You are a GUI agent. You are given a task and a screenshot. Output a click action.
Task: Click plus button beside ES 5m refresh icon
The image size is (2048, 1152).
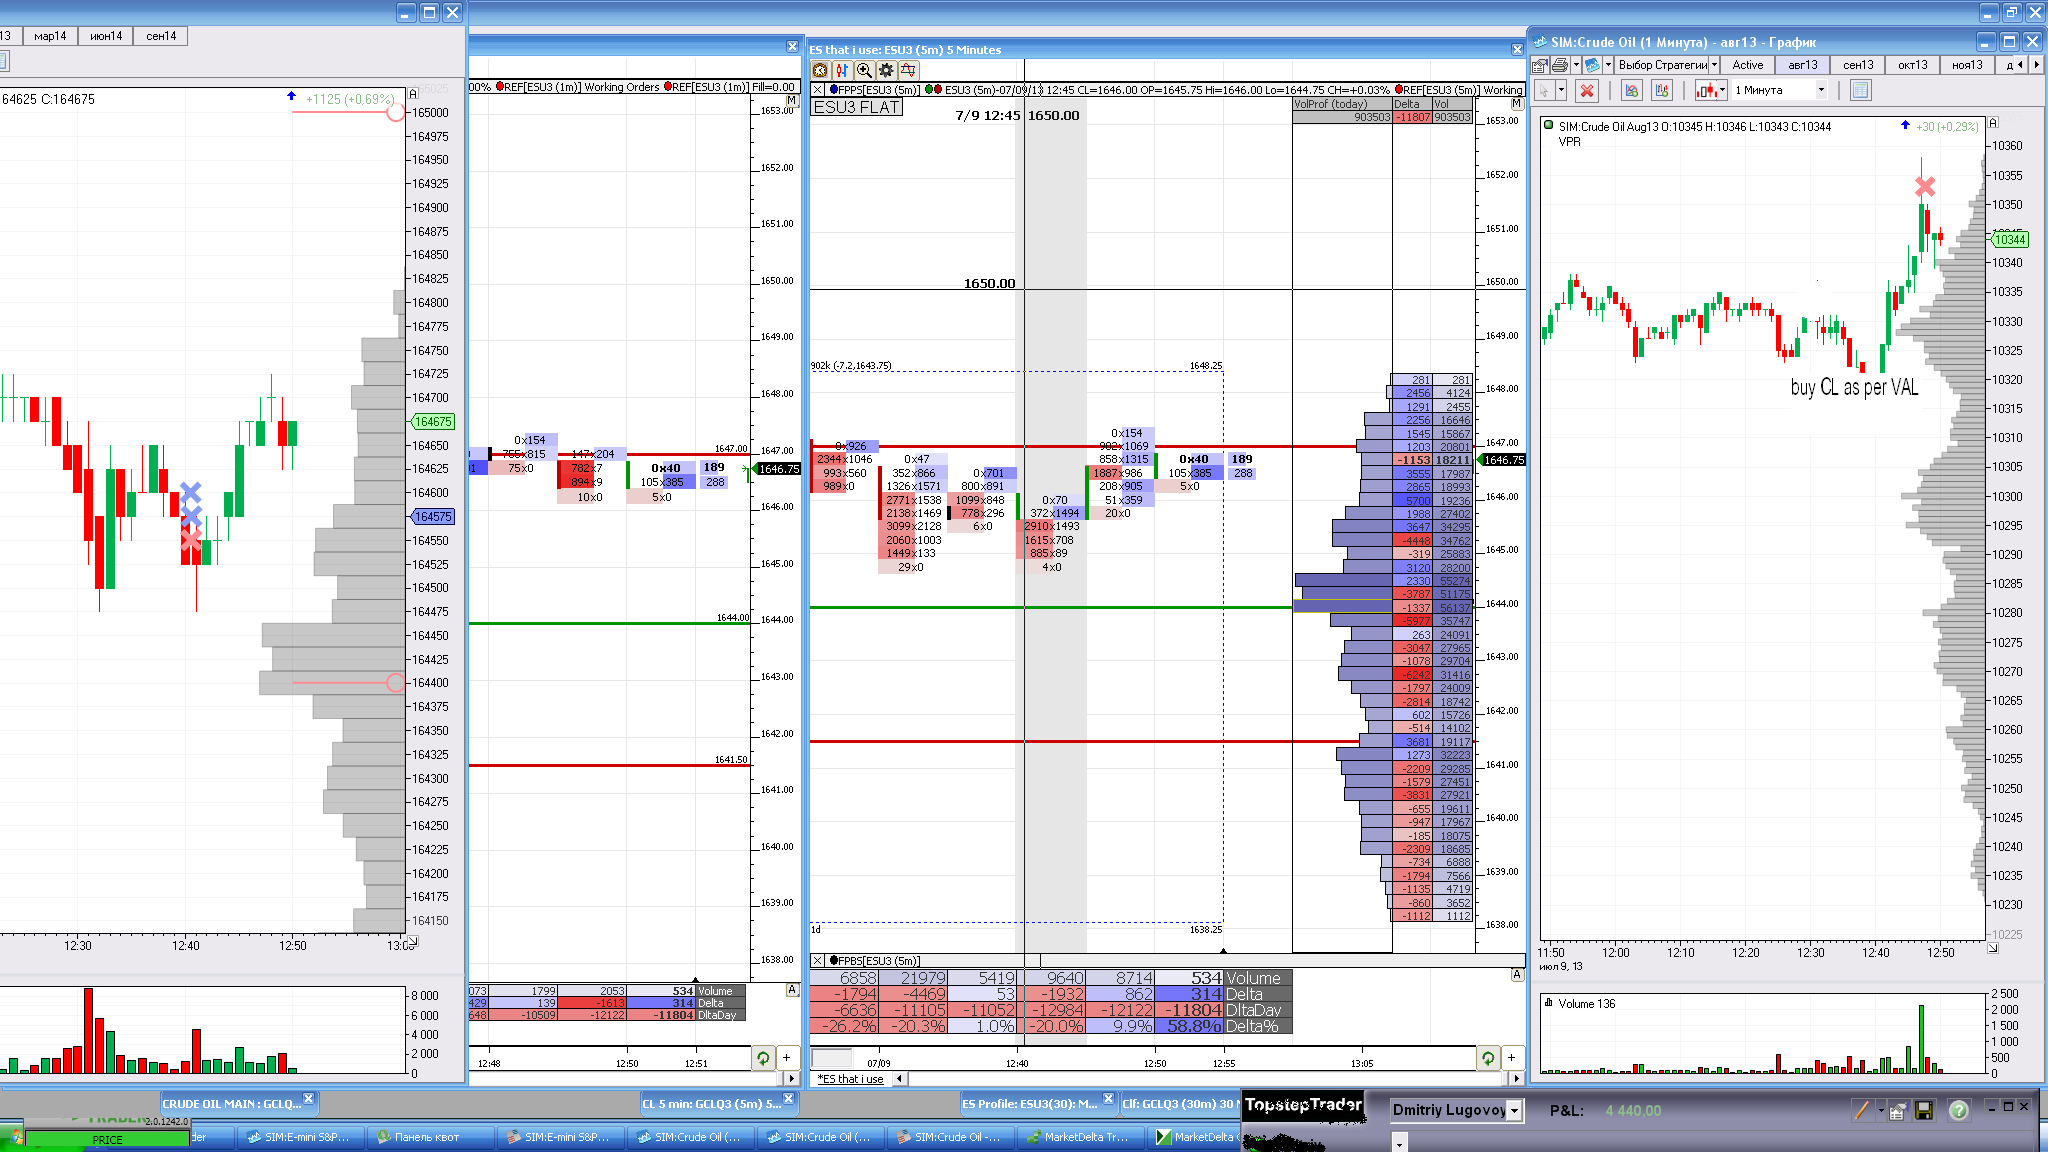(x=1512, y=1057)
